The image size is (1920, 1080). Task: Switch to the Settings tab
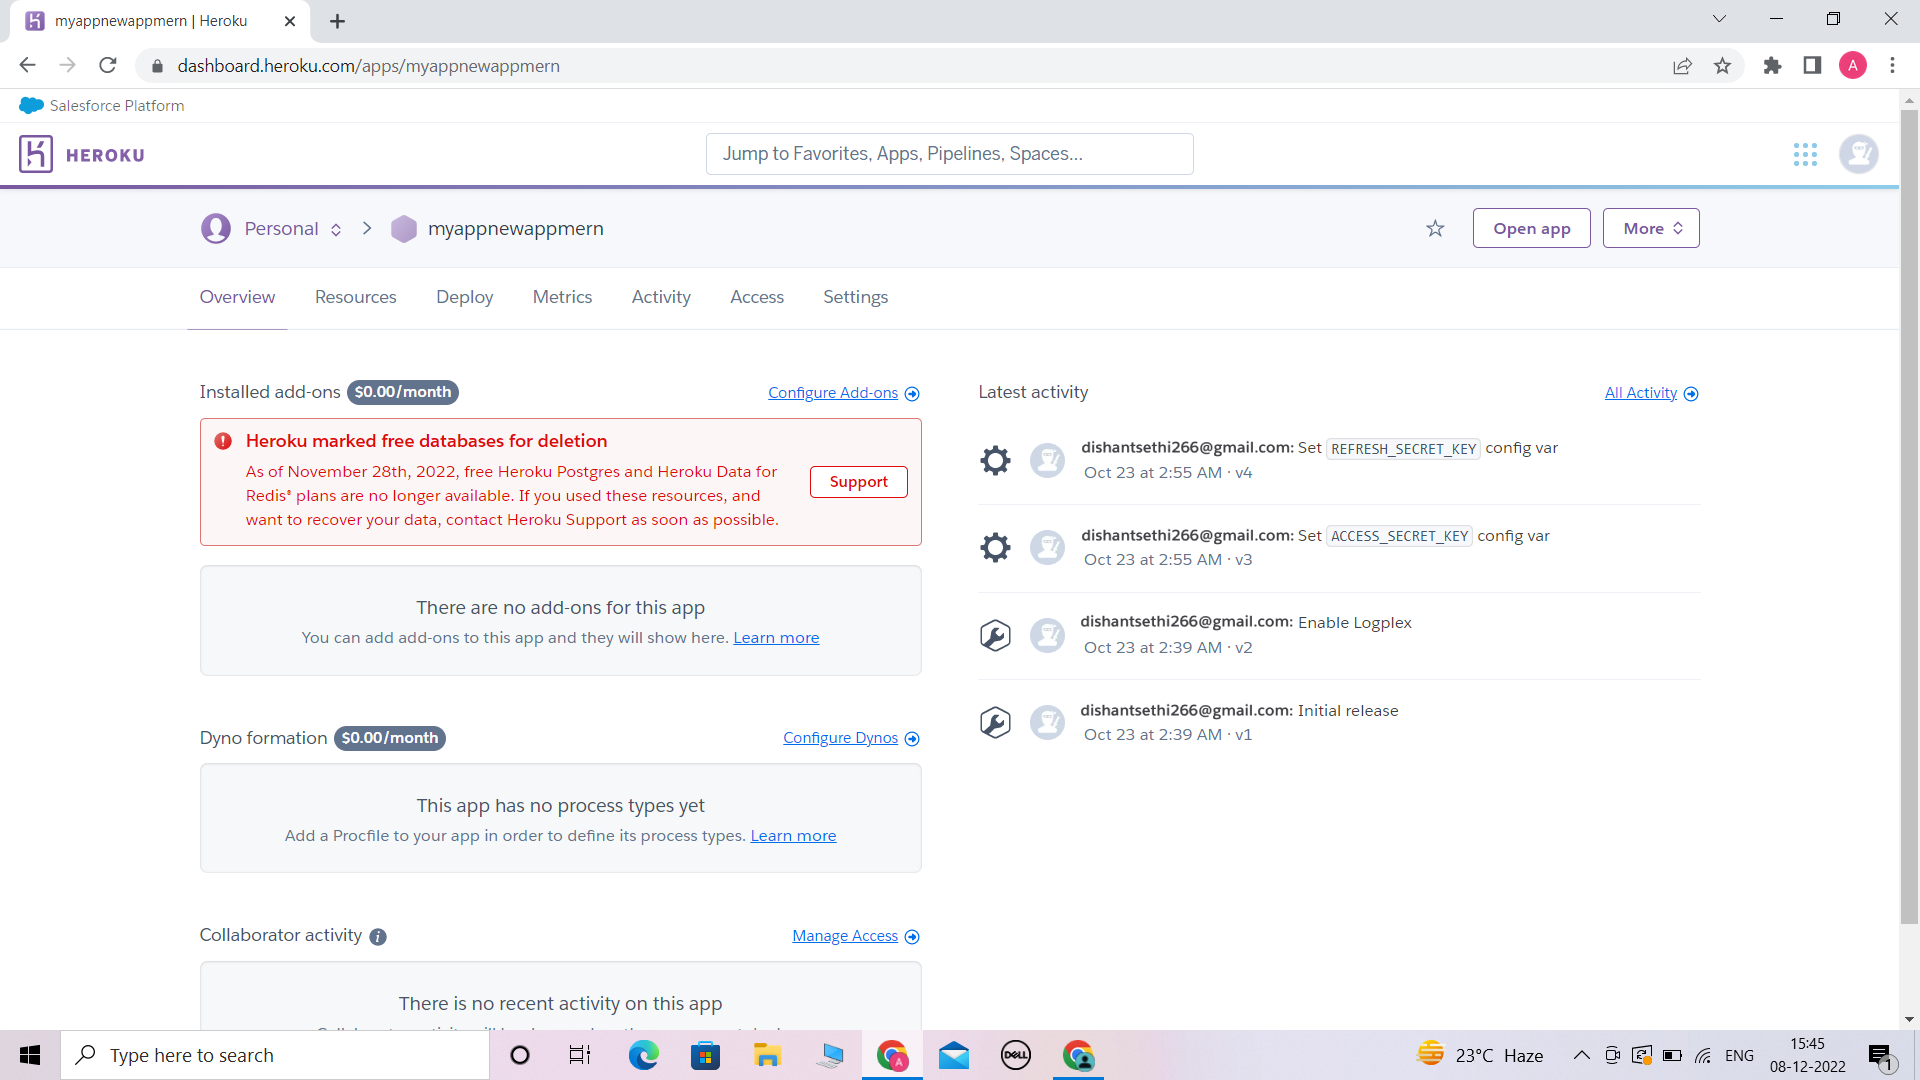coord(855,297)
